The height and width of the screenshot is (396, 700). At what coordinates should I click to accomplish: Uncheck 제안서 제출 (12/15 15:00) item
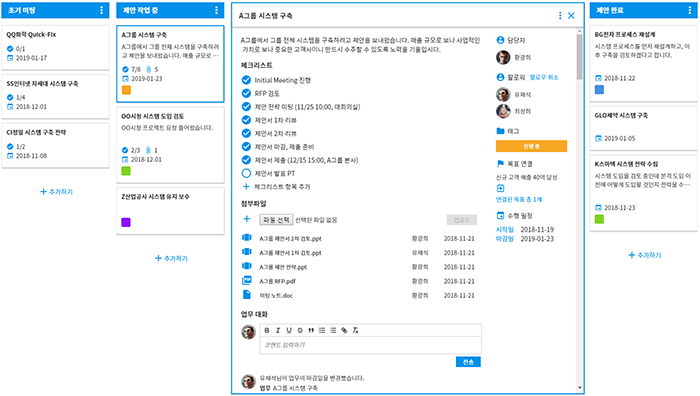point(246,160)
